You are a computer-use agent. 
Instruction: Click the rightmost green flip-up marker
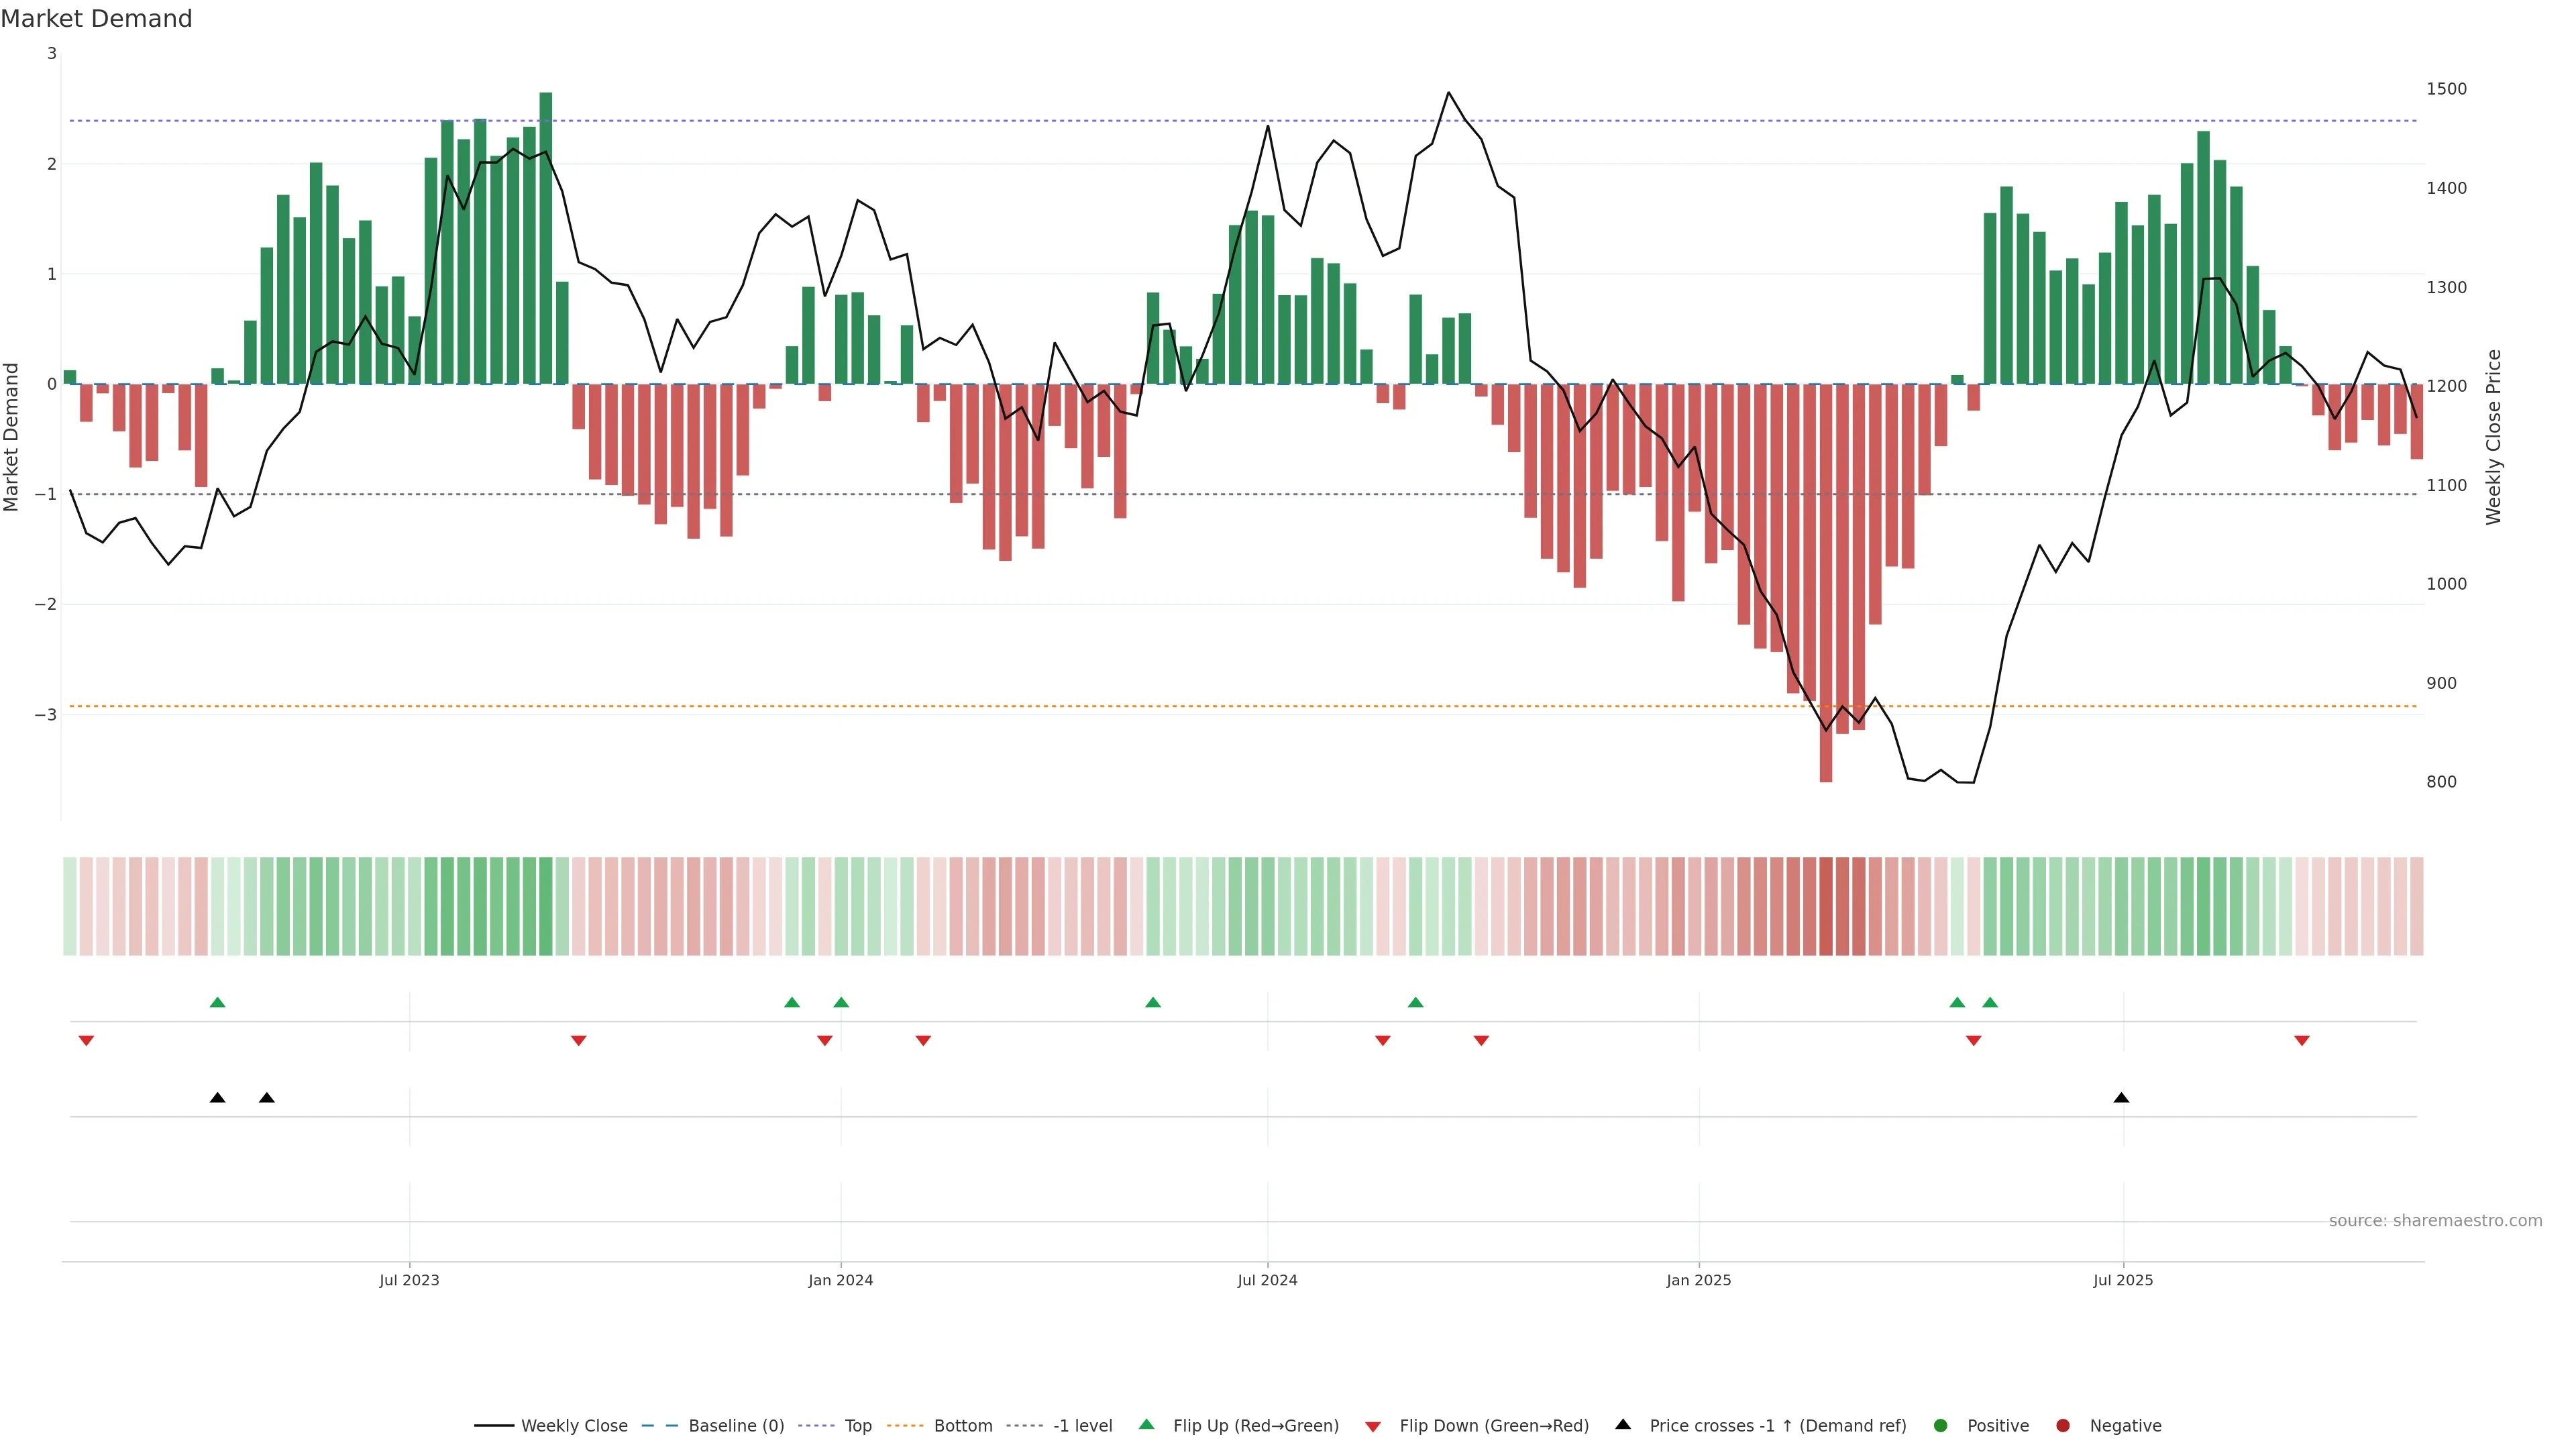[1989, 1002]
